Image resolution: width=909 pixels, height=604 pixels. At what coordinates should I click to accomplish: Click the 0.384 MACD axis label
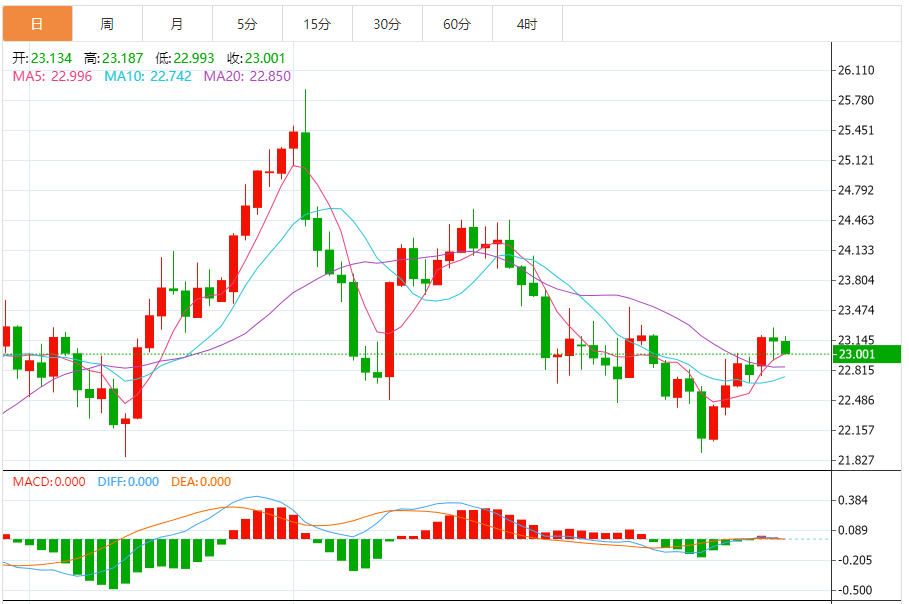coord(853,500)
